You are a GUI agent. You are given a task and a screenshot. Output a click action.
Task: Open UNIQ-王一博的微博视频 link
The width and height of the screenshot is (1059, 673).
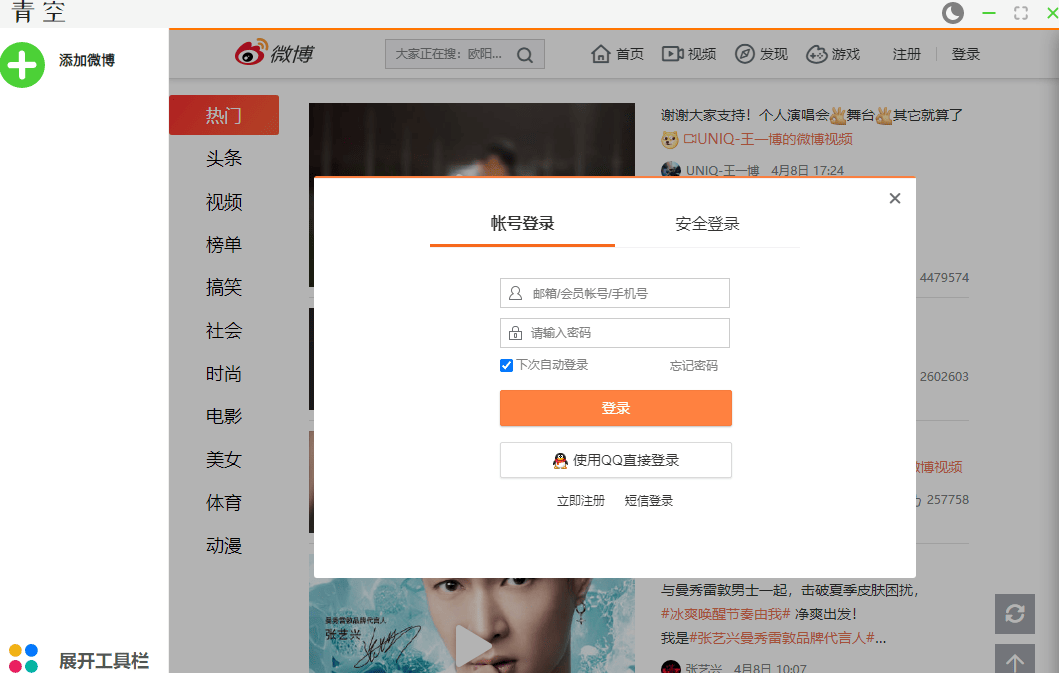point(768,139)
